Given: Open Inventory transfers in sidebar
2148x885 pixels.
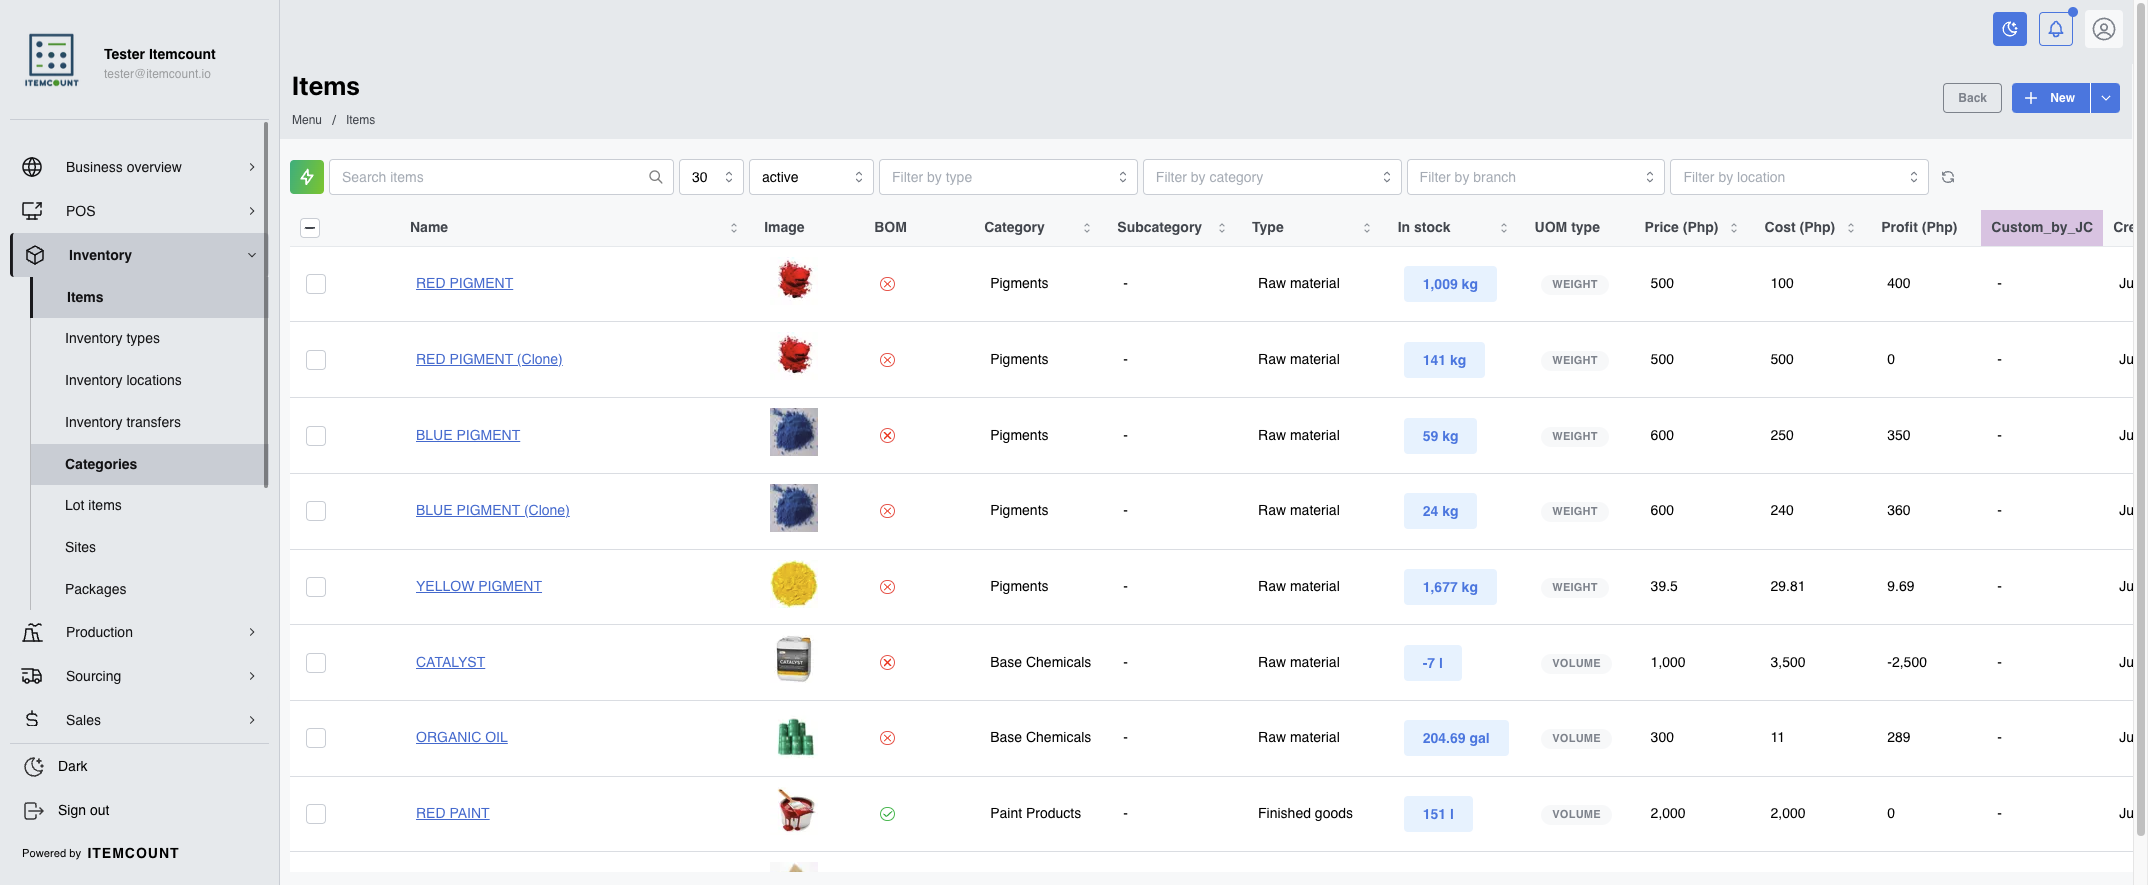Looking at the screenshot, I should (x=123, y=422).
